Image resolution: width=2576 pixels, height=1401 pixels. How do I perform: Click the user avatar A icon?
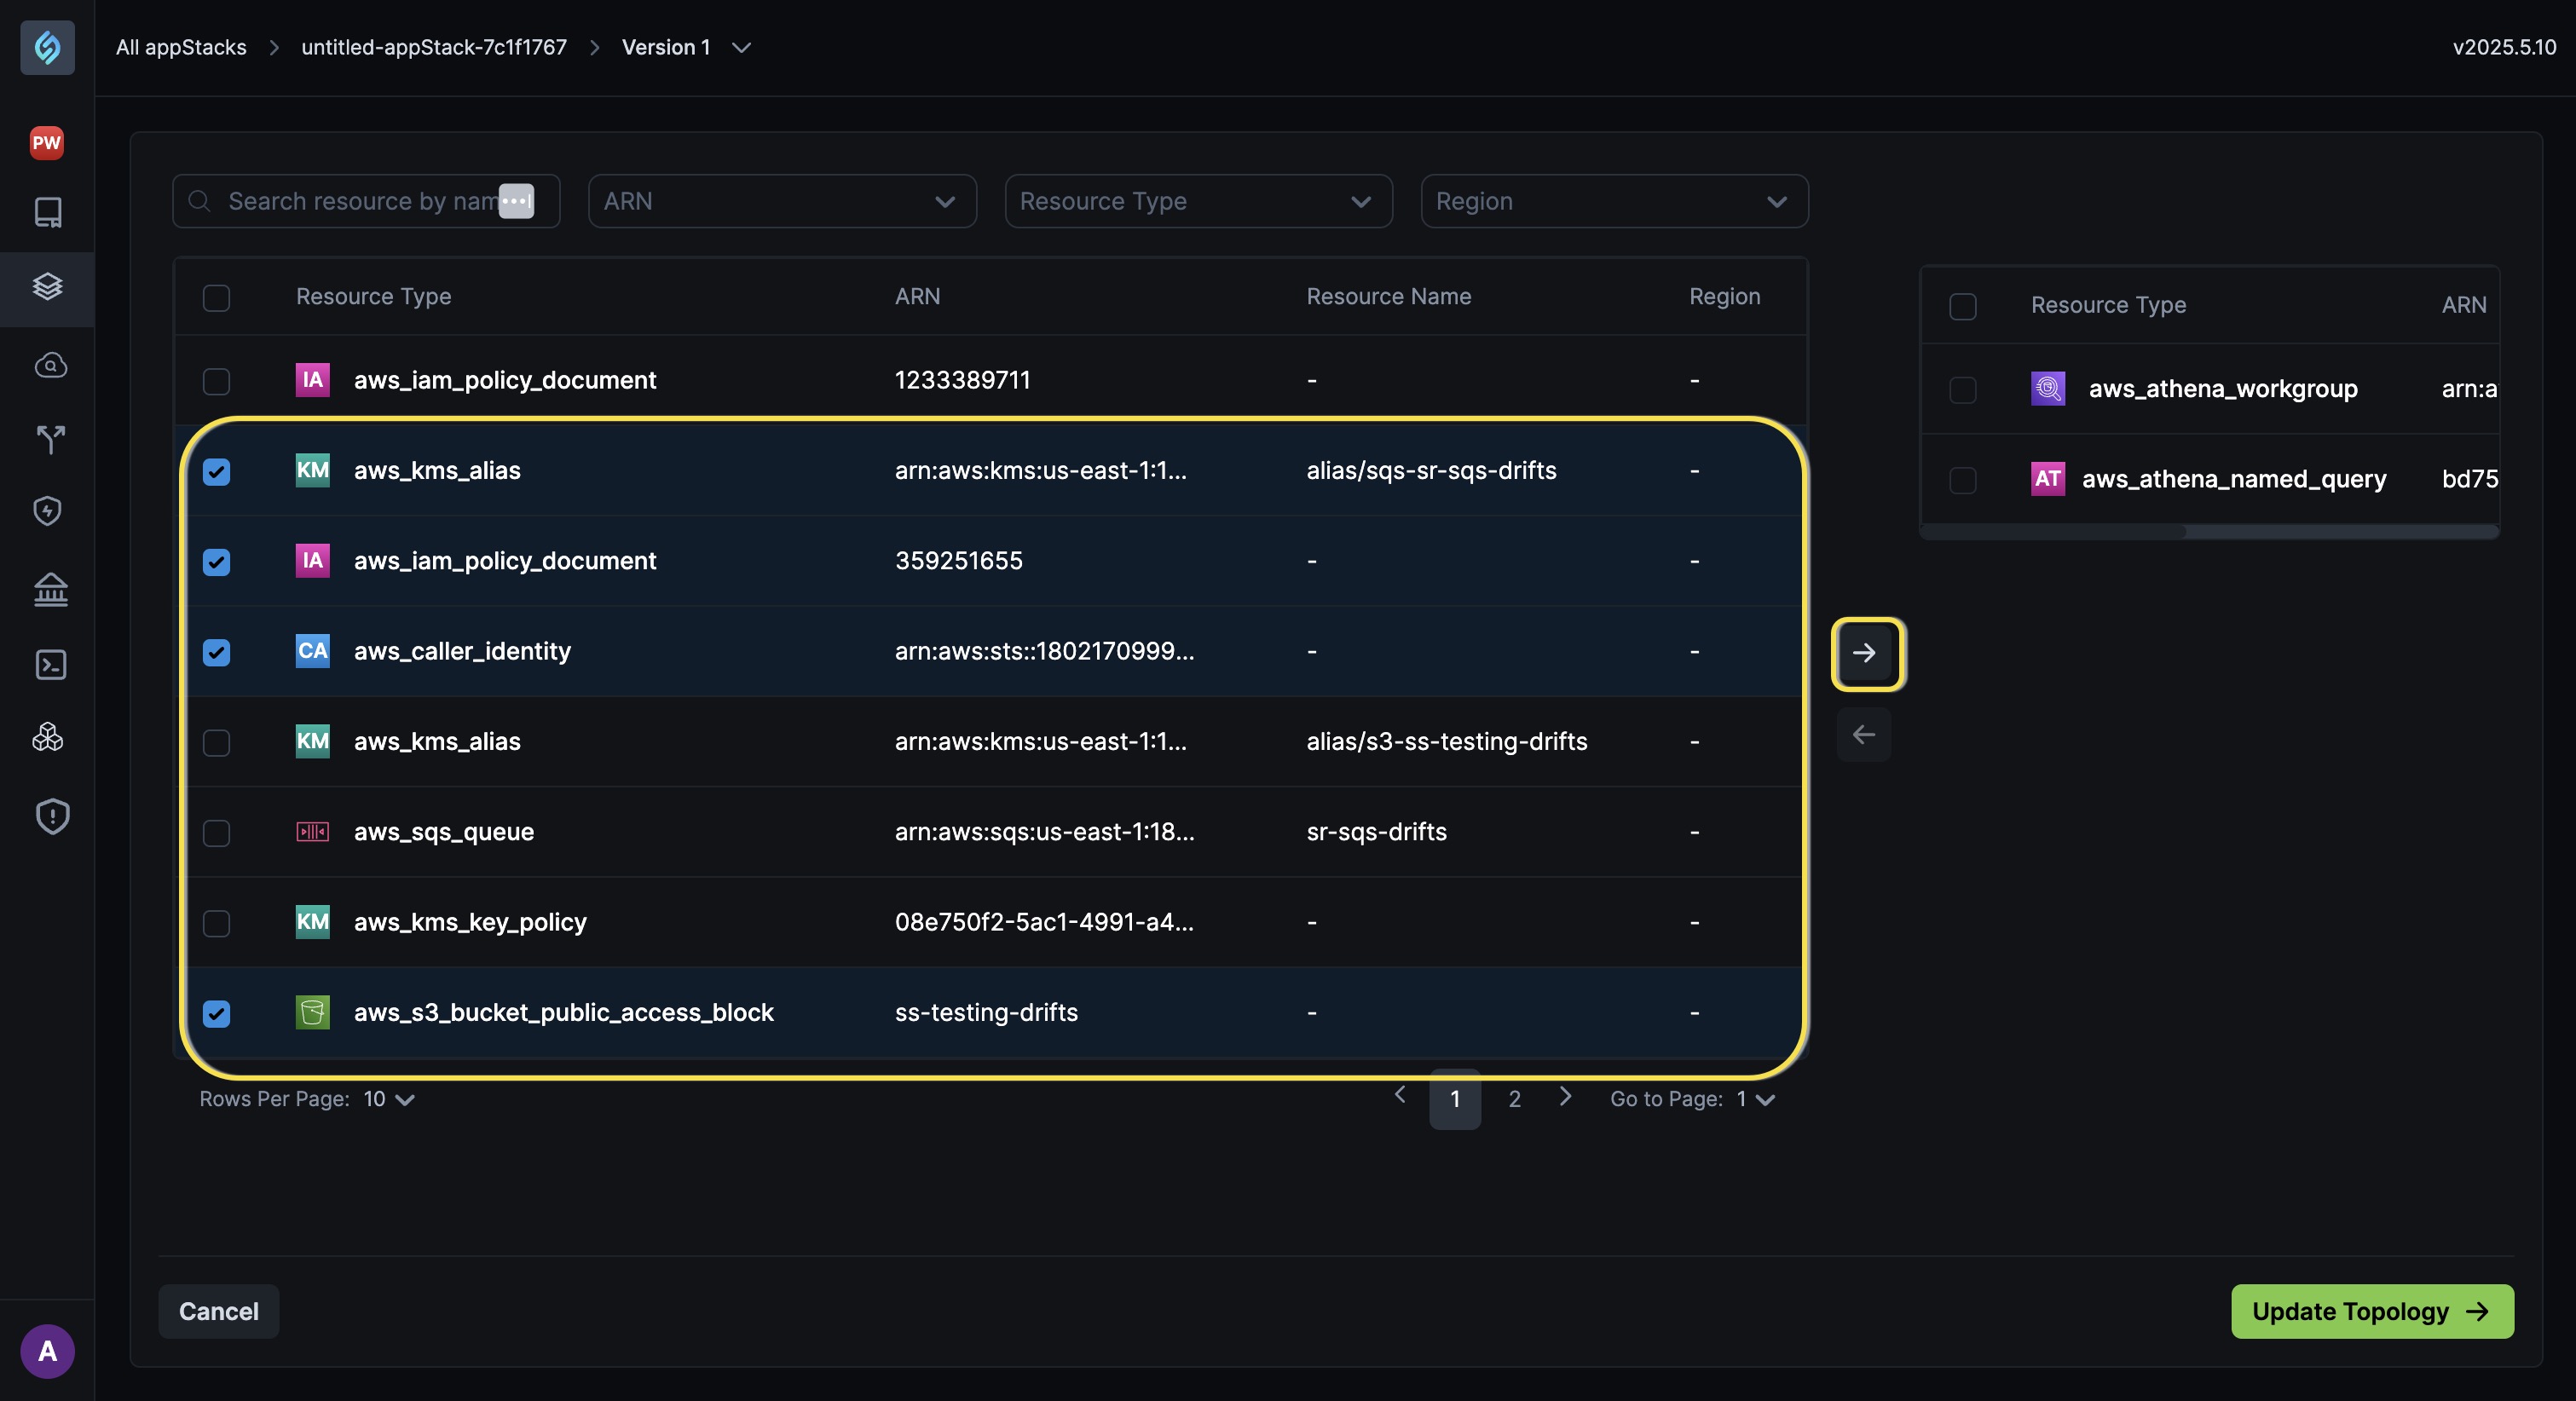pyautogui.click(x=47, y=1351)
